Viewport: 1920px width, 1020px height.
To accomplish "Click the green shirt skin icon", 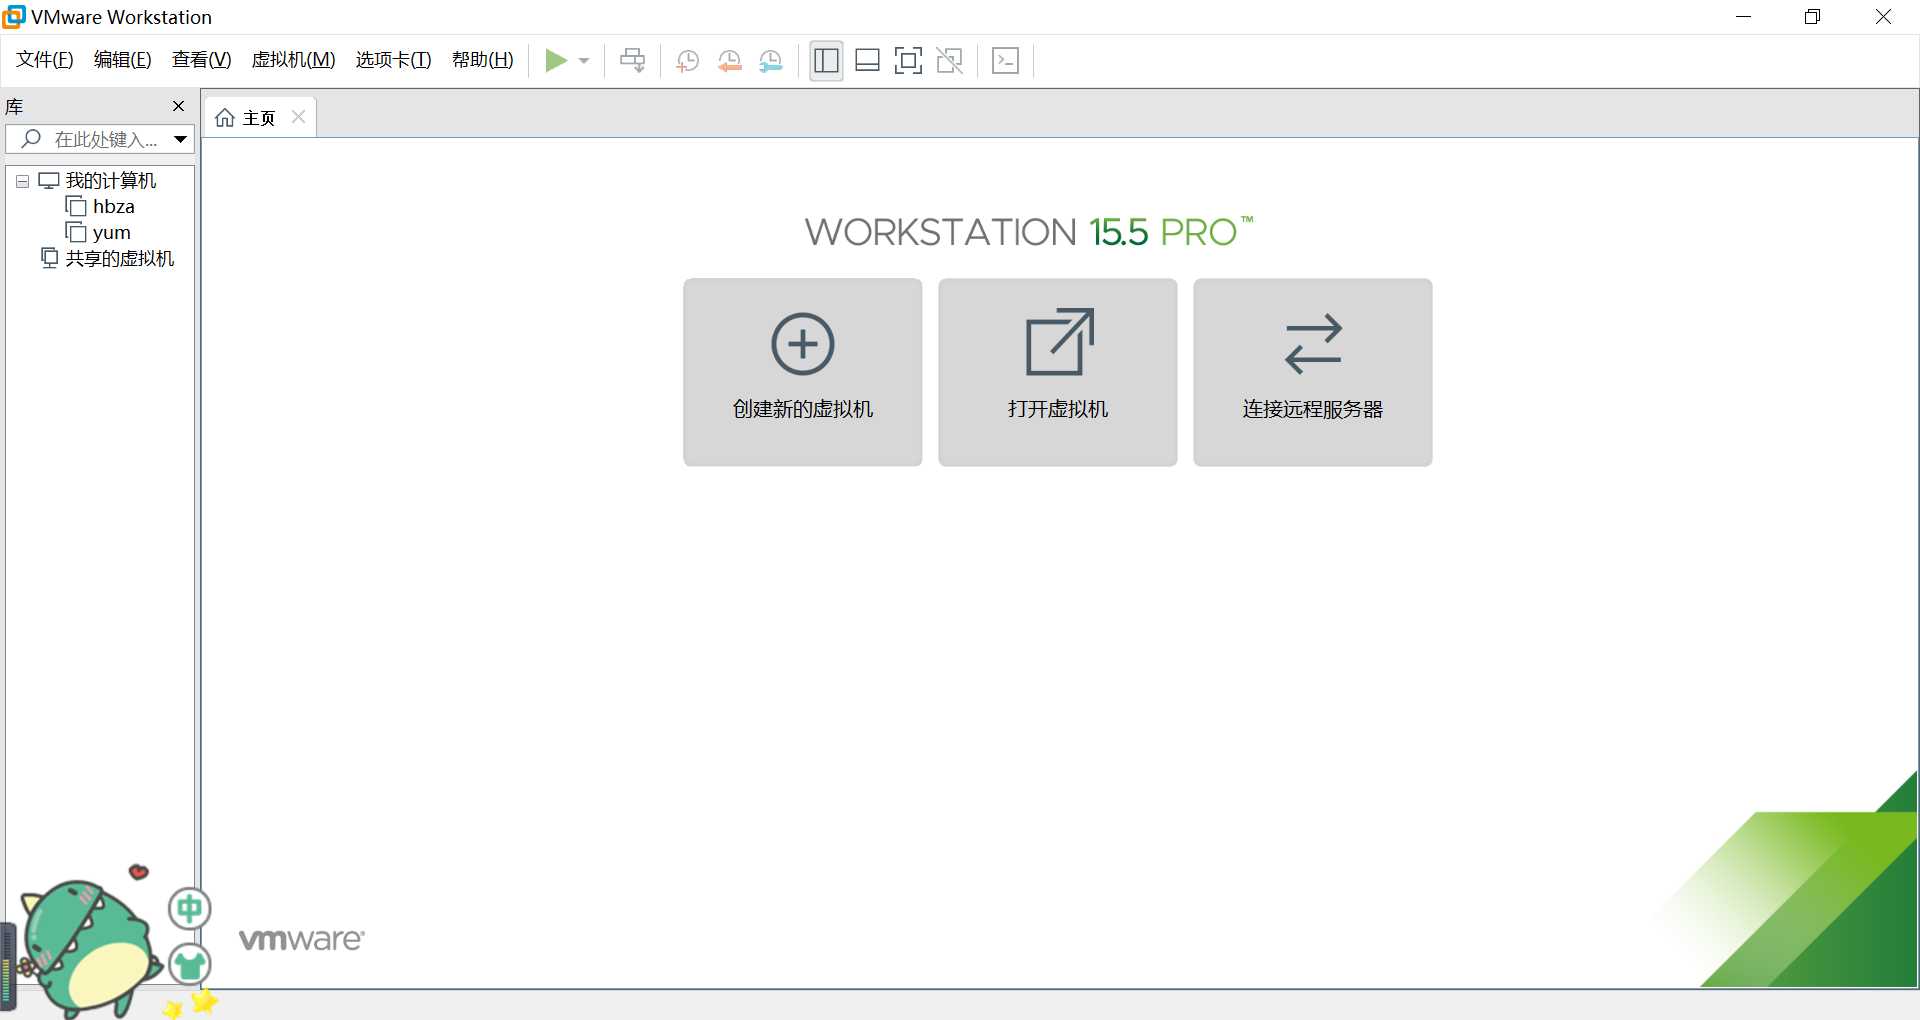I will 189,965.
